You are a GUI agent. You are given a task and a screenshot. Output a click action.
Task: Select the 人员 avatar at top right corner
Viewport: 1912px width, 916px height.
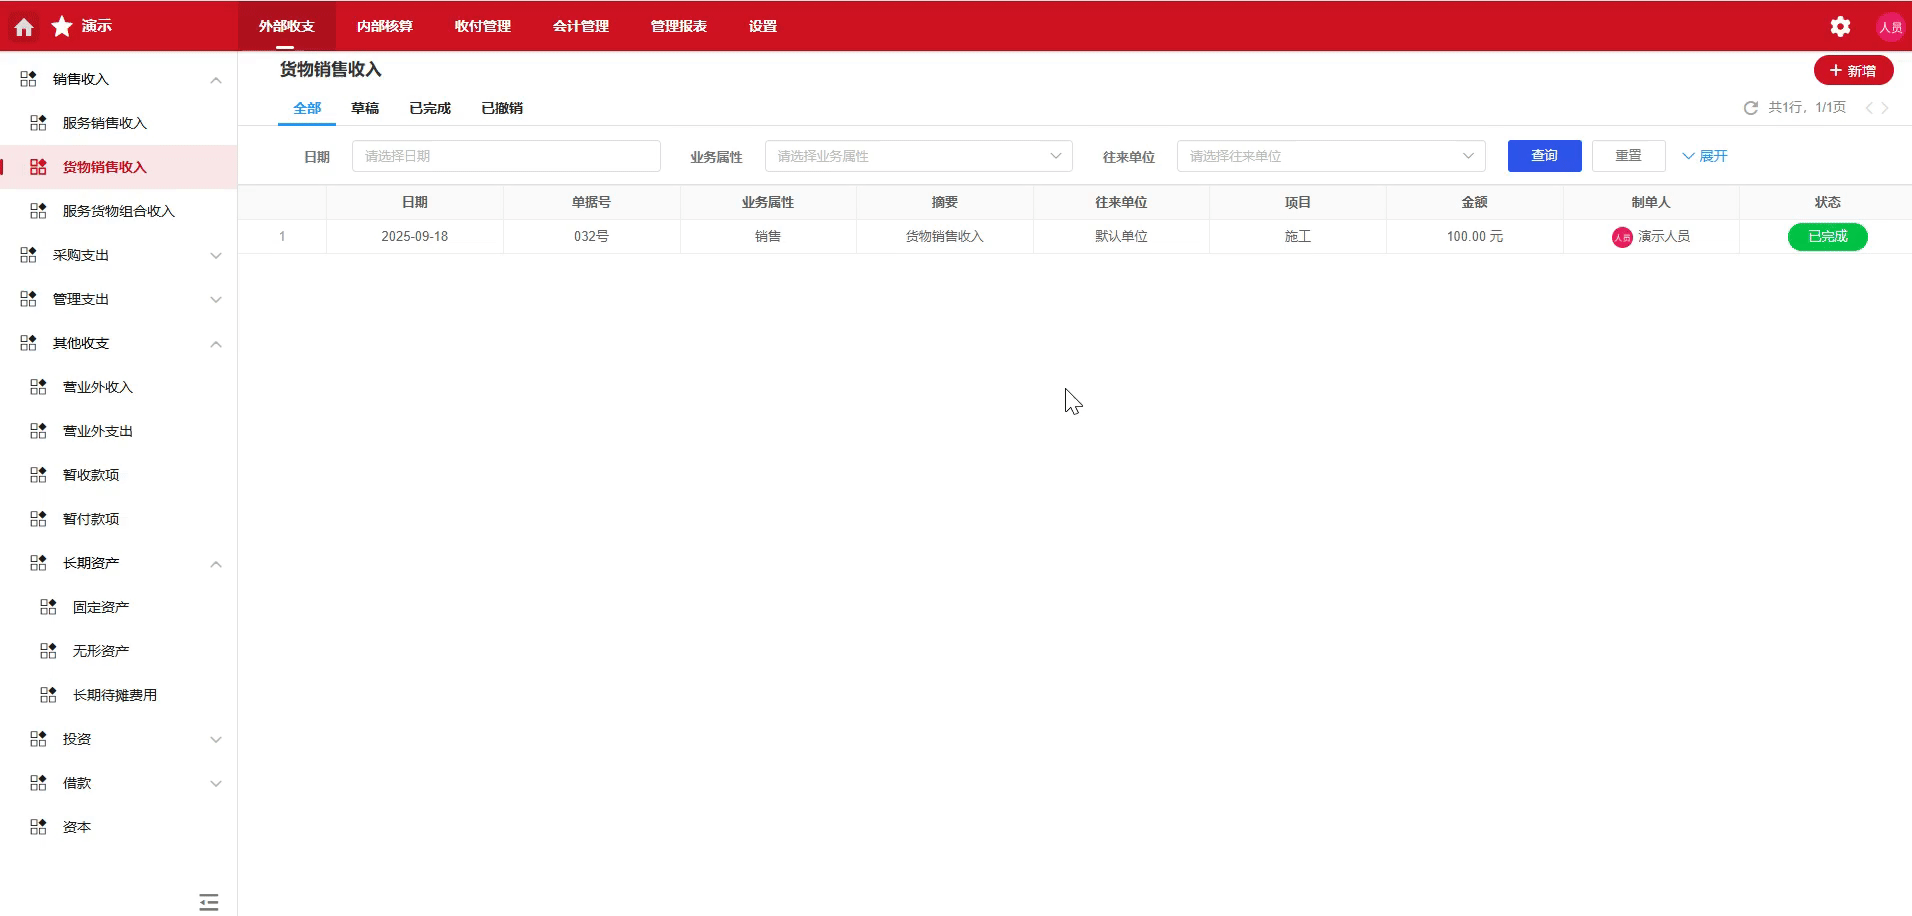tap(1891, 26)
